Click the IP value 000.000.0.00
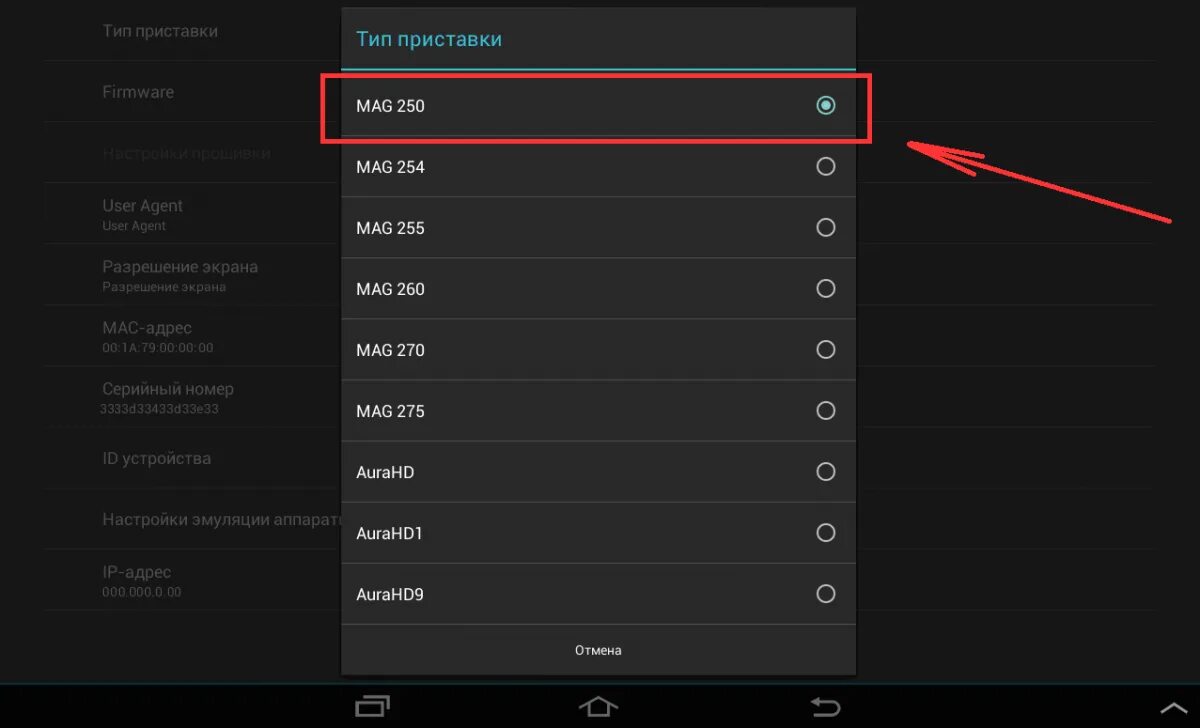Screen dimensions: 1200x728 [142, 592]
